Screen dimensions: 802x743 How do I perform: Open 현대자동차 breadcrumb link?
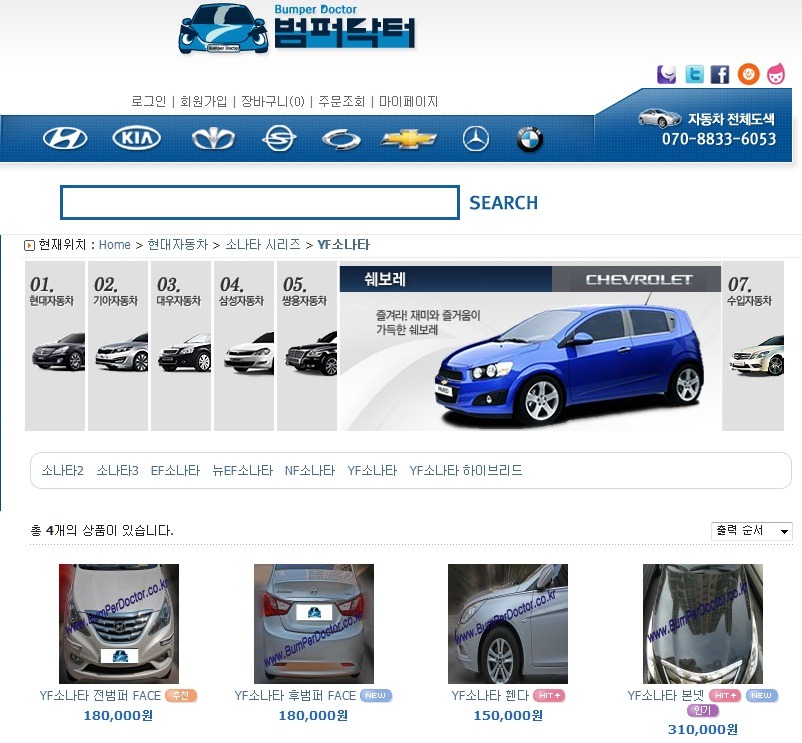point(177,245)
